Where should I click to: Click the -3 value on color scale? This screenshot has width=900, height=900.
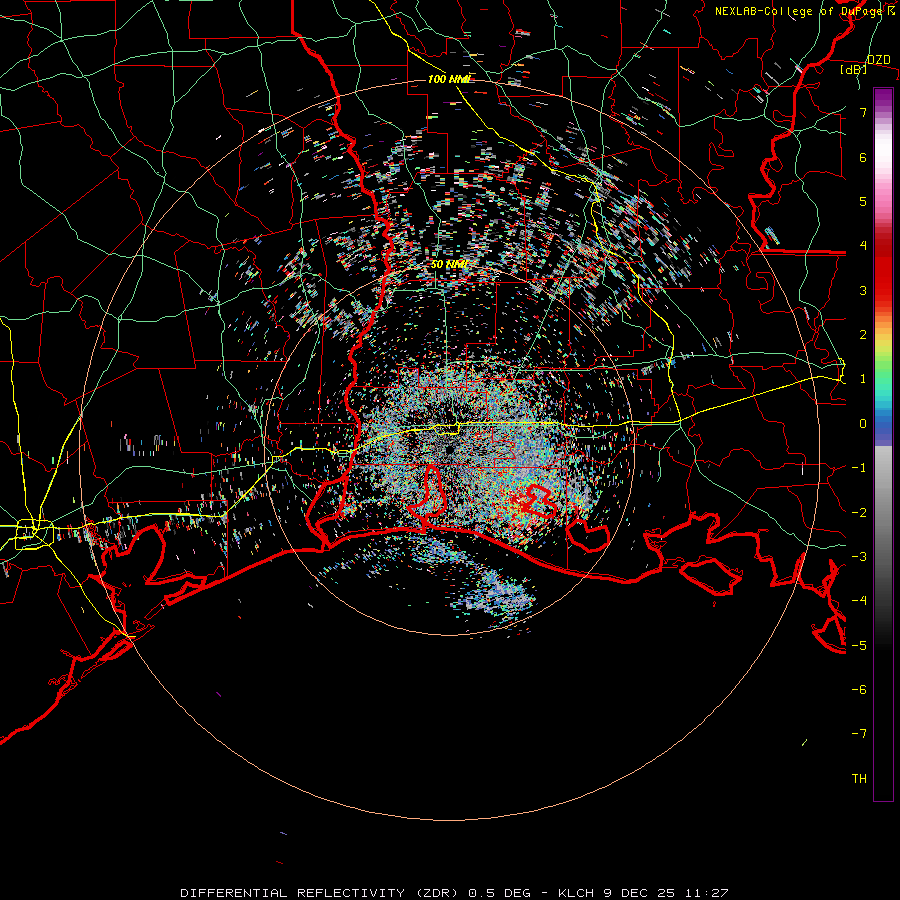859,557
